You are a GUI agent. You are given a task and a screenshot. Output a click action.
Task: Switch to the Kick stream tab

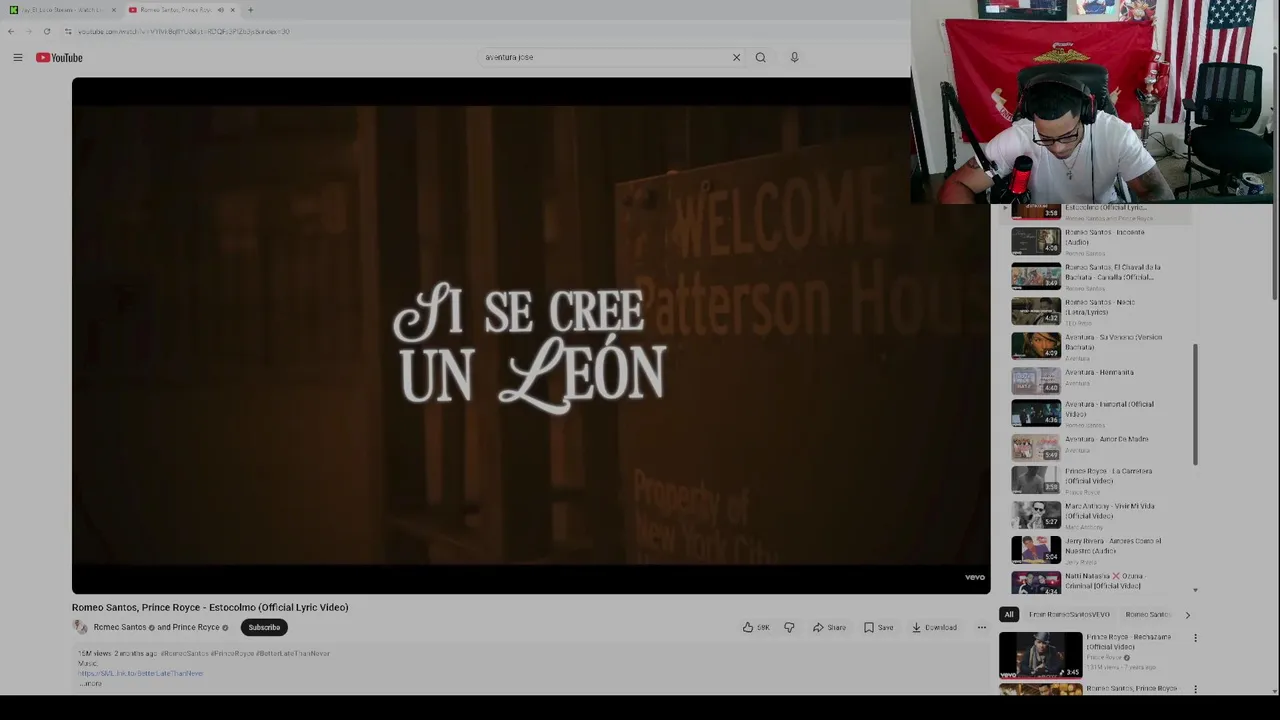click(62, 10)
